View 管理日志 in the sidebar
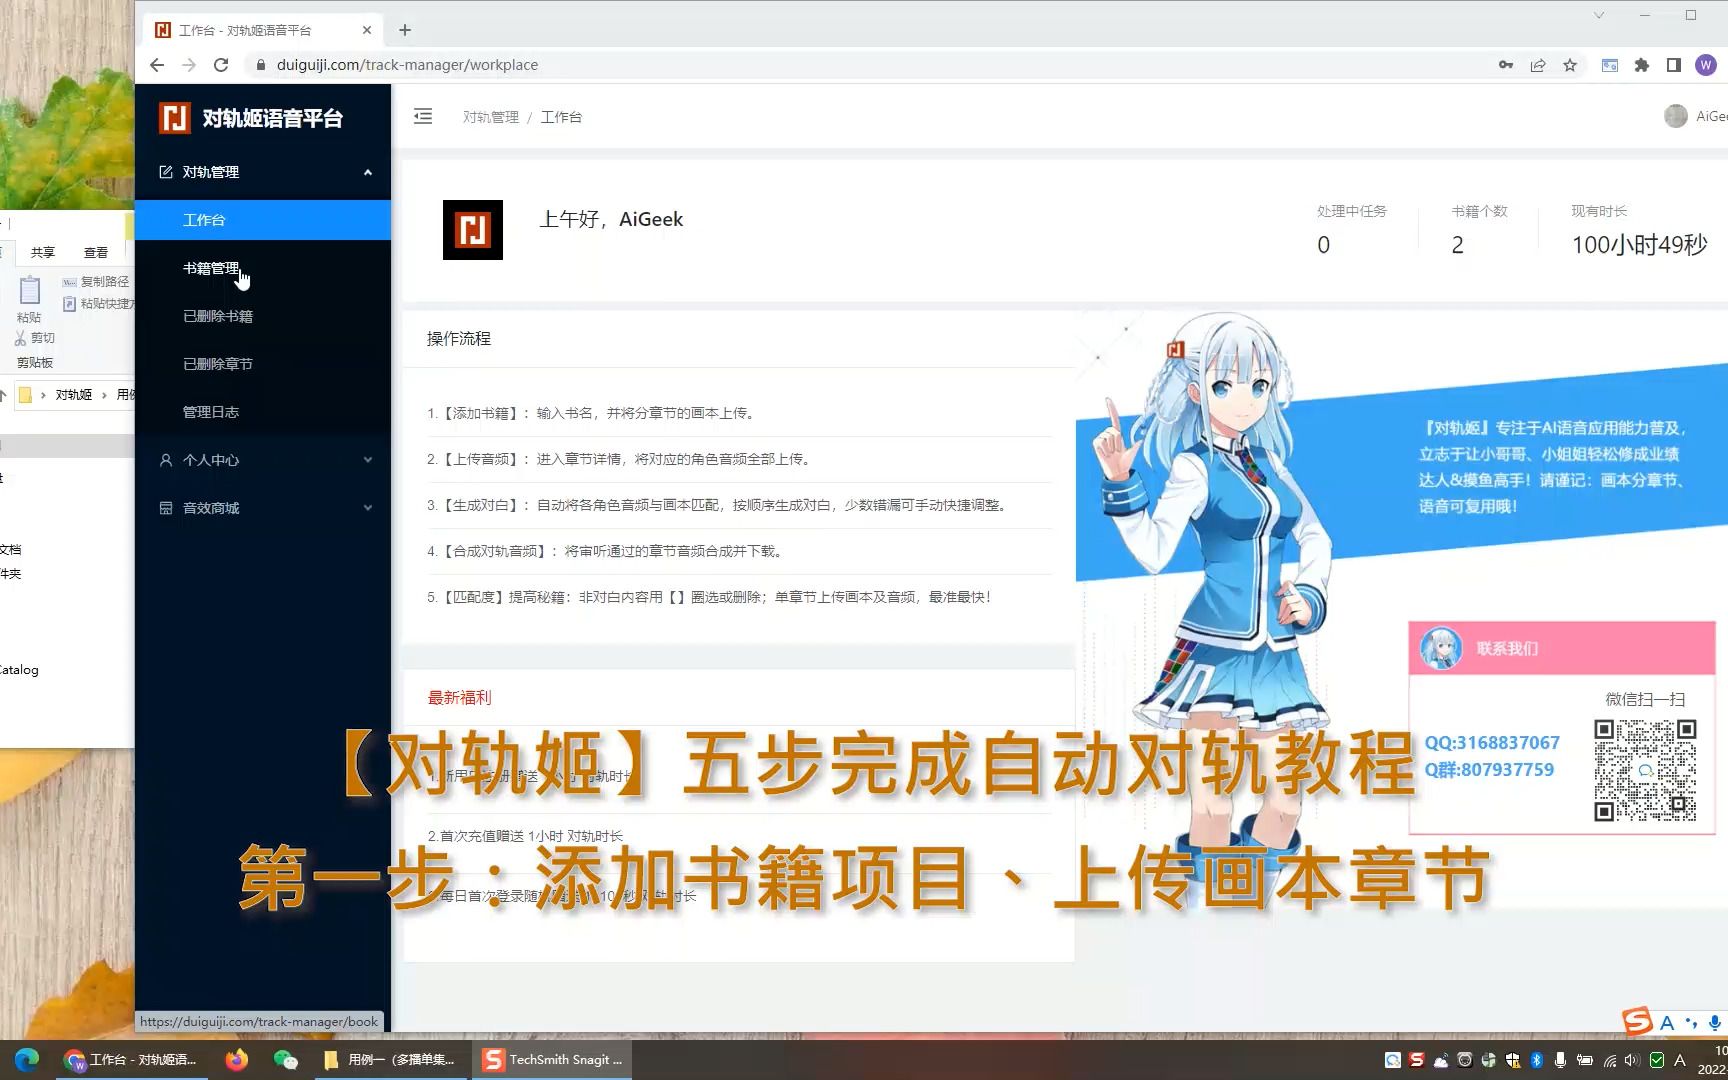The image size is (1728, 1080). (211, 411)
